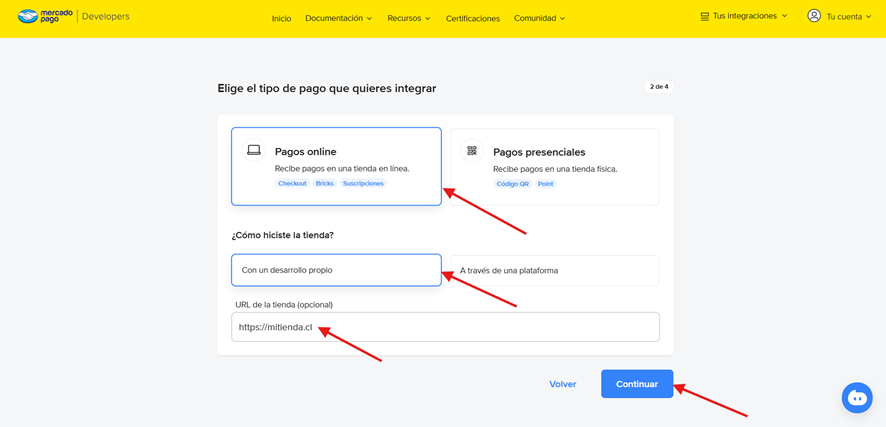This screenshot has height=427, width=886.
Task: Select the Pagos online payment option
Action: [336, 166]
